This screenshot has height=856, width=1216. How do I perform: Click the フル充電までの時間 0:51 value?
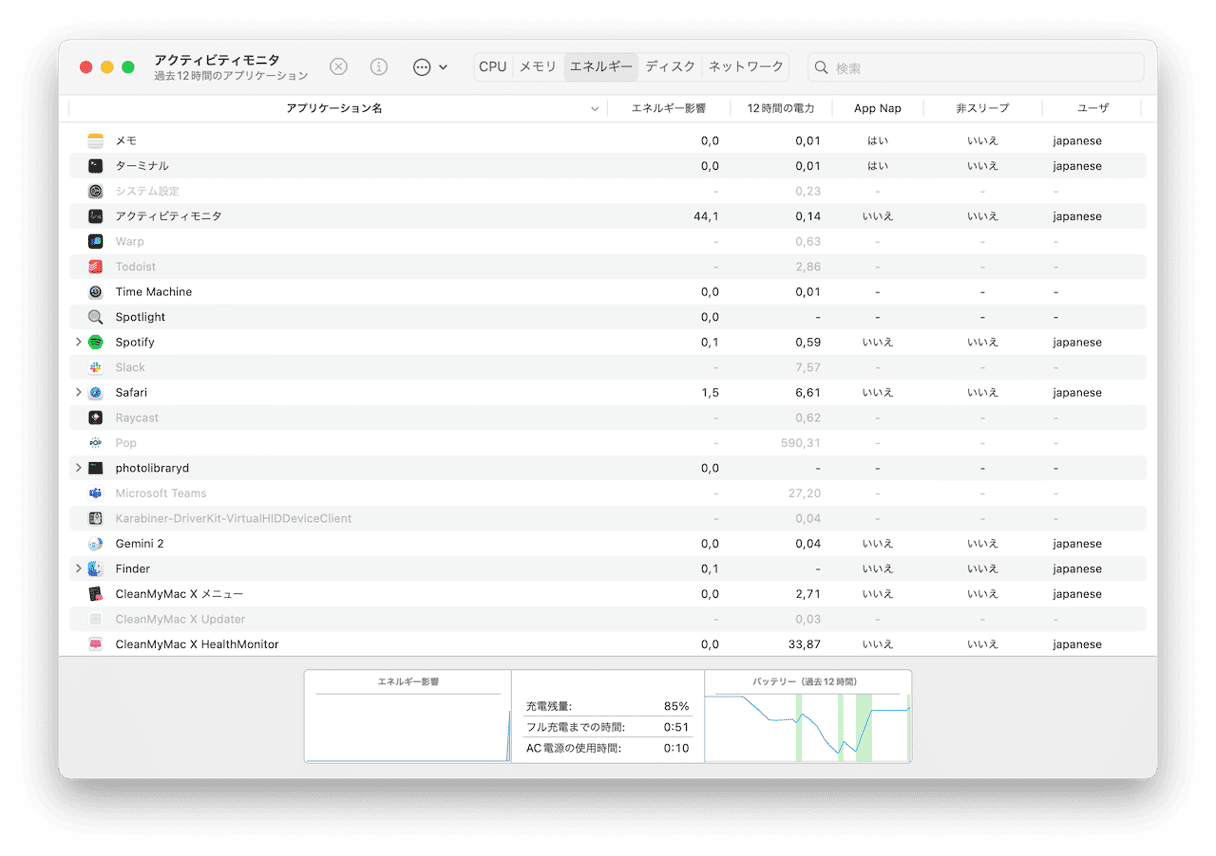pos(676,727)
